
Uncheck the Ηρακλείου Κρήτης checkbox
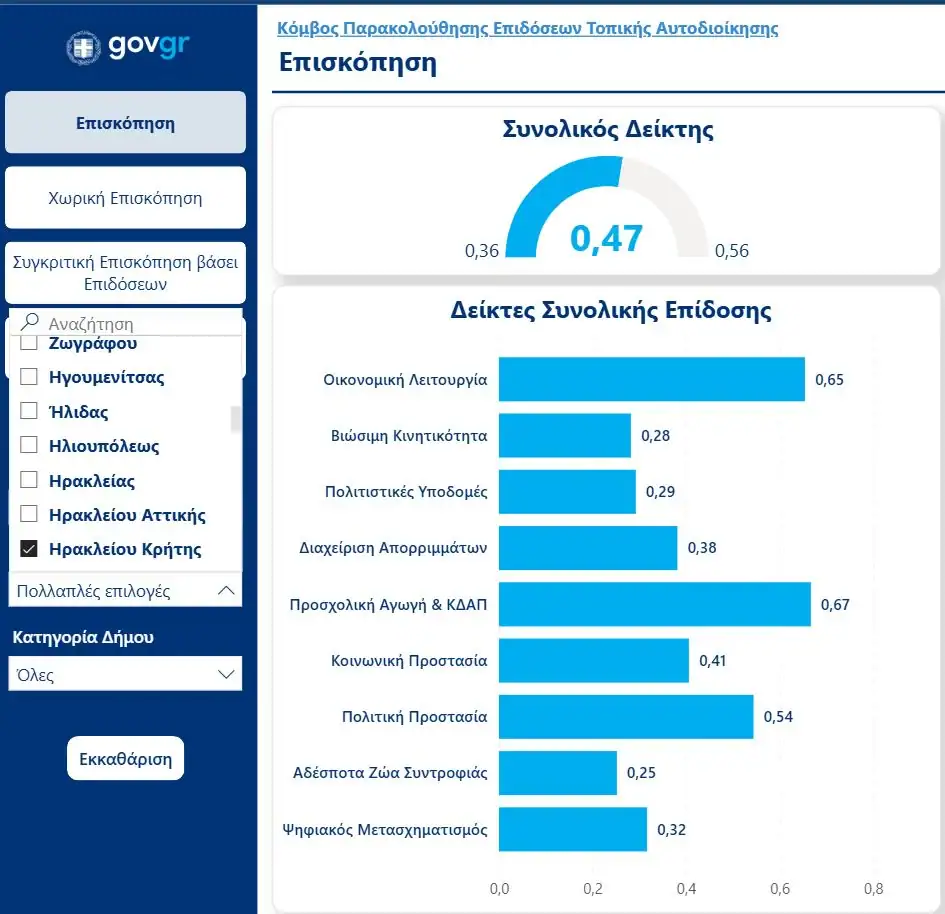click(29, 549)
